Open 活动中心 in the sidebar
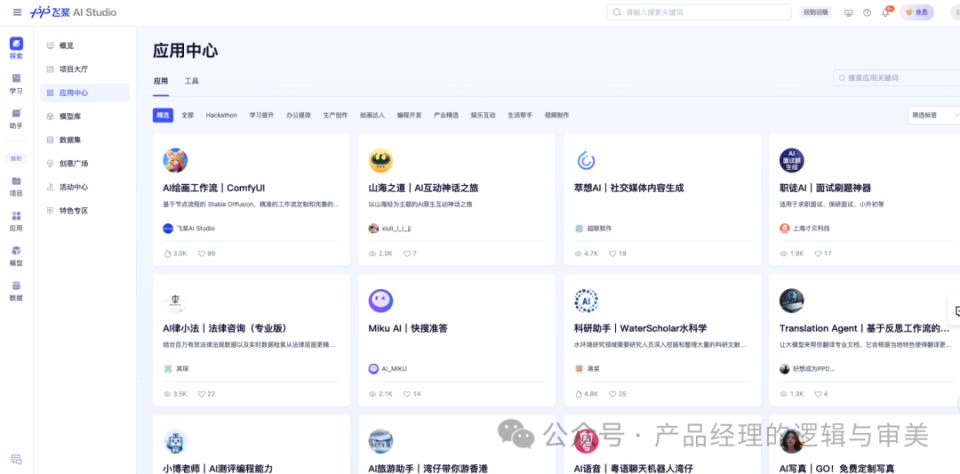 84,187
